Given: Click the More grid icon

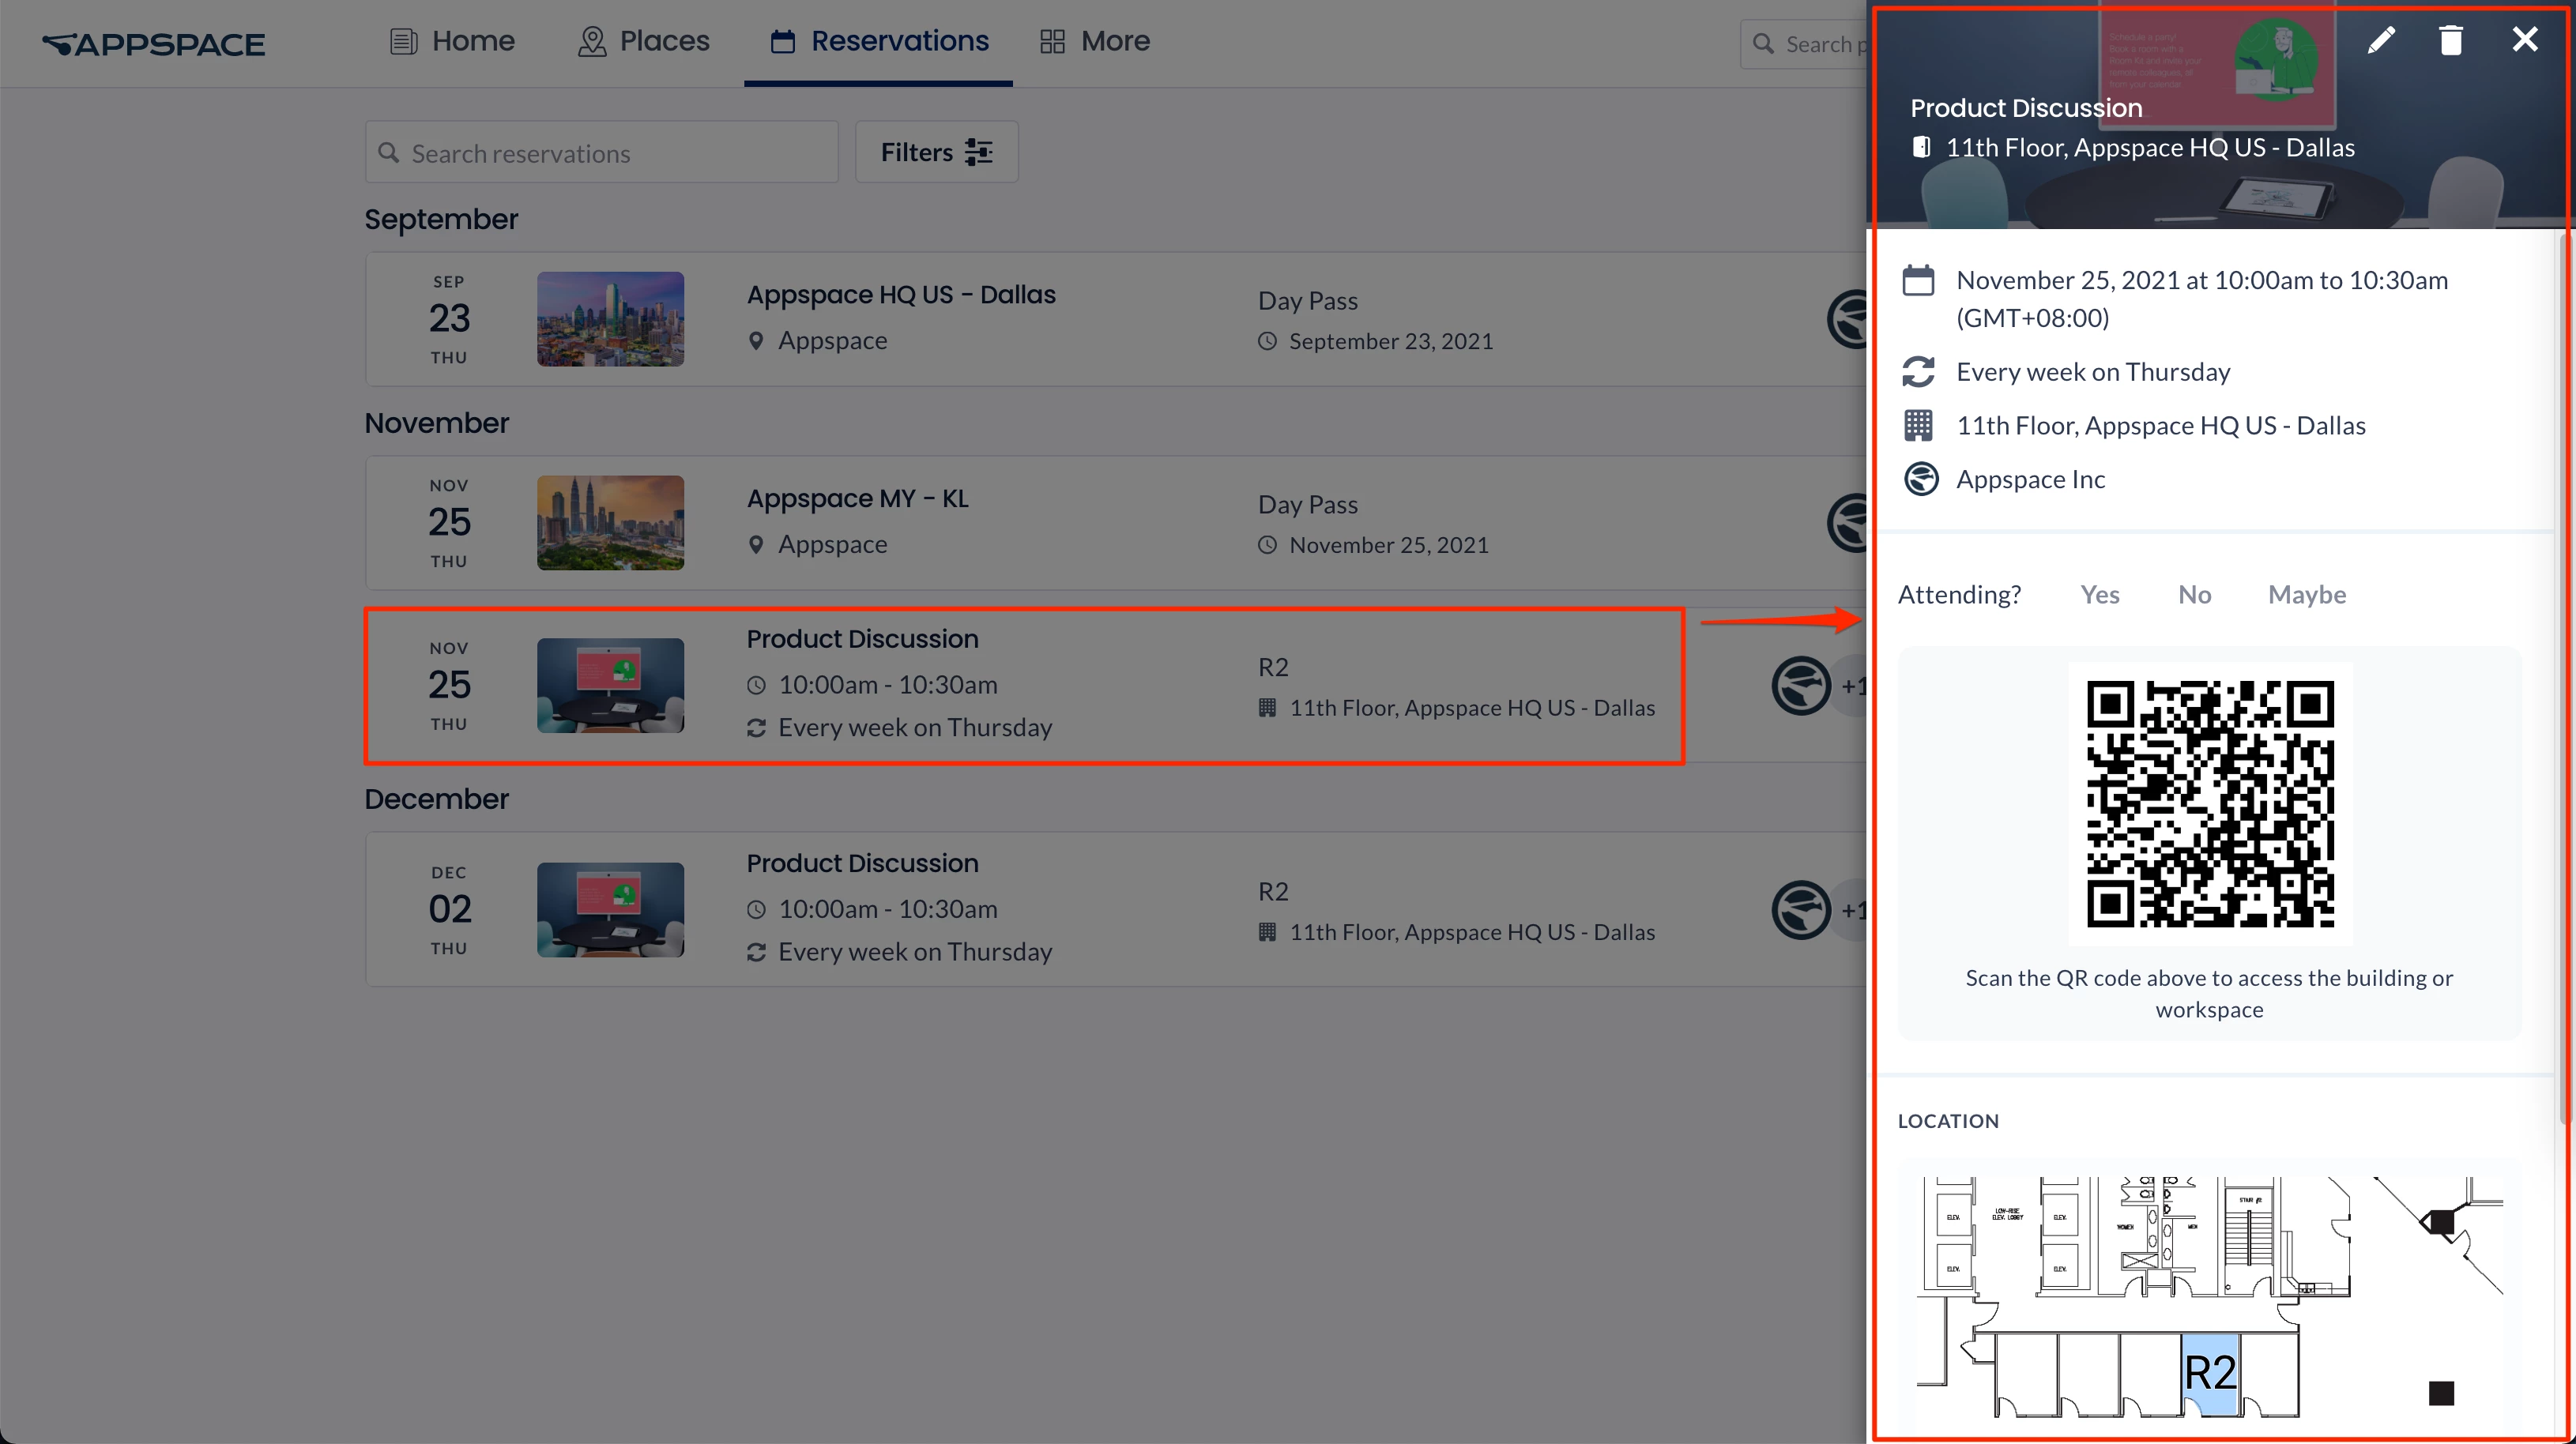Looking at the screenshot, I should tap(1052, 41).
